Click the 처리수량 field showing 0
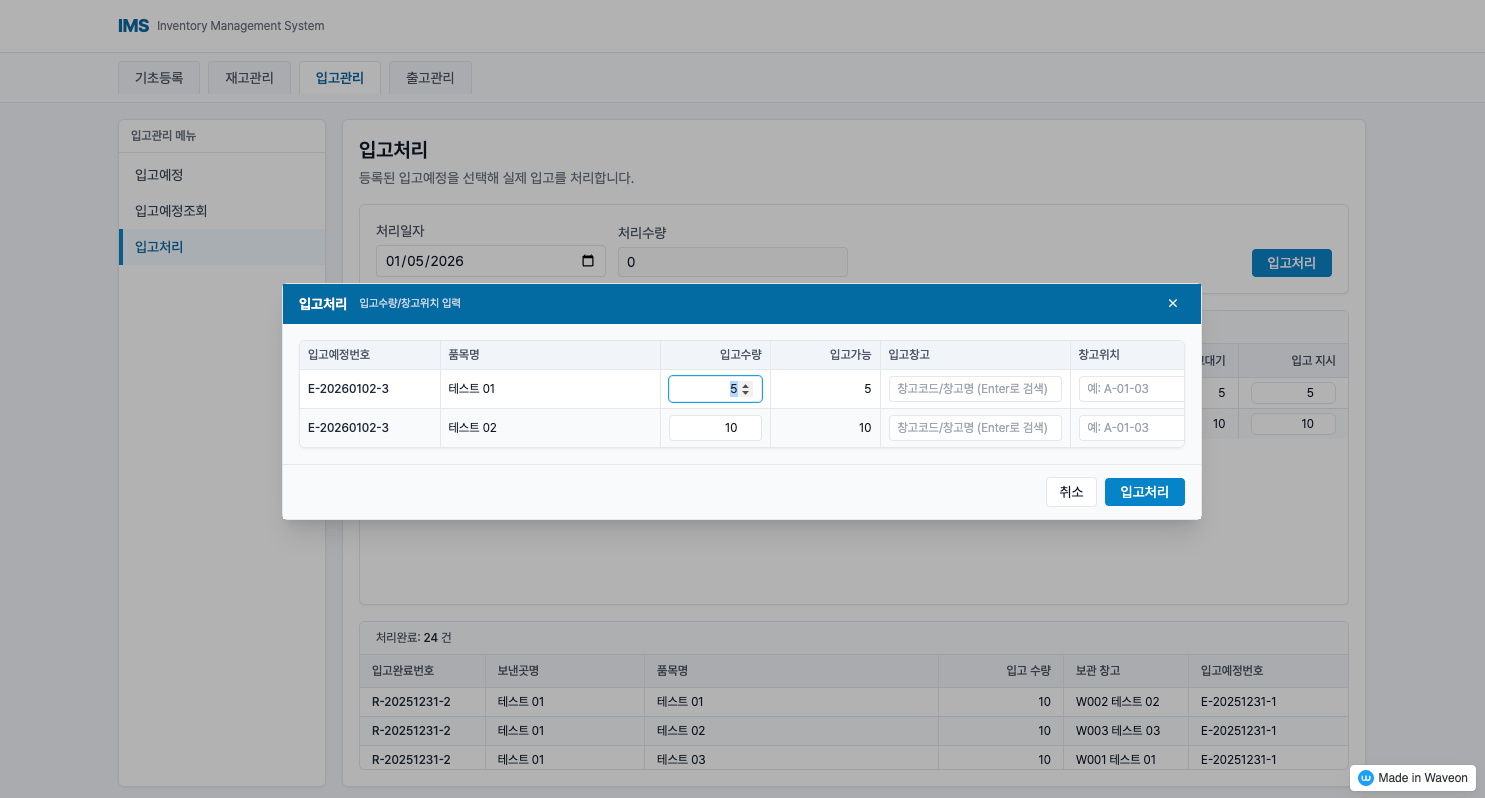The width and height of the screenshot is (1485, 798). [x=732, y=262]
